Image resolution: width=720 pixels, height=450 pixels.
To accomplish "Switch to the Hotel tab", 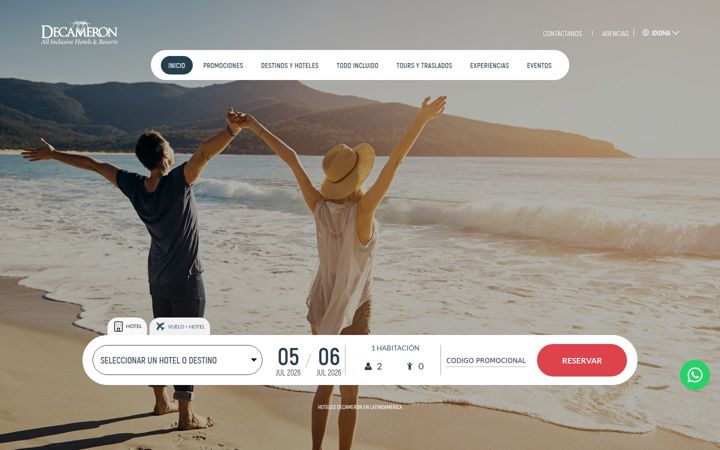I will pos(127,326).
